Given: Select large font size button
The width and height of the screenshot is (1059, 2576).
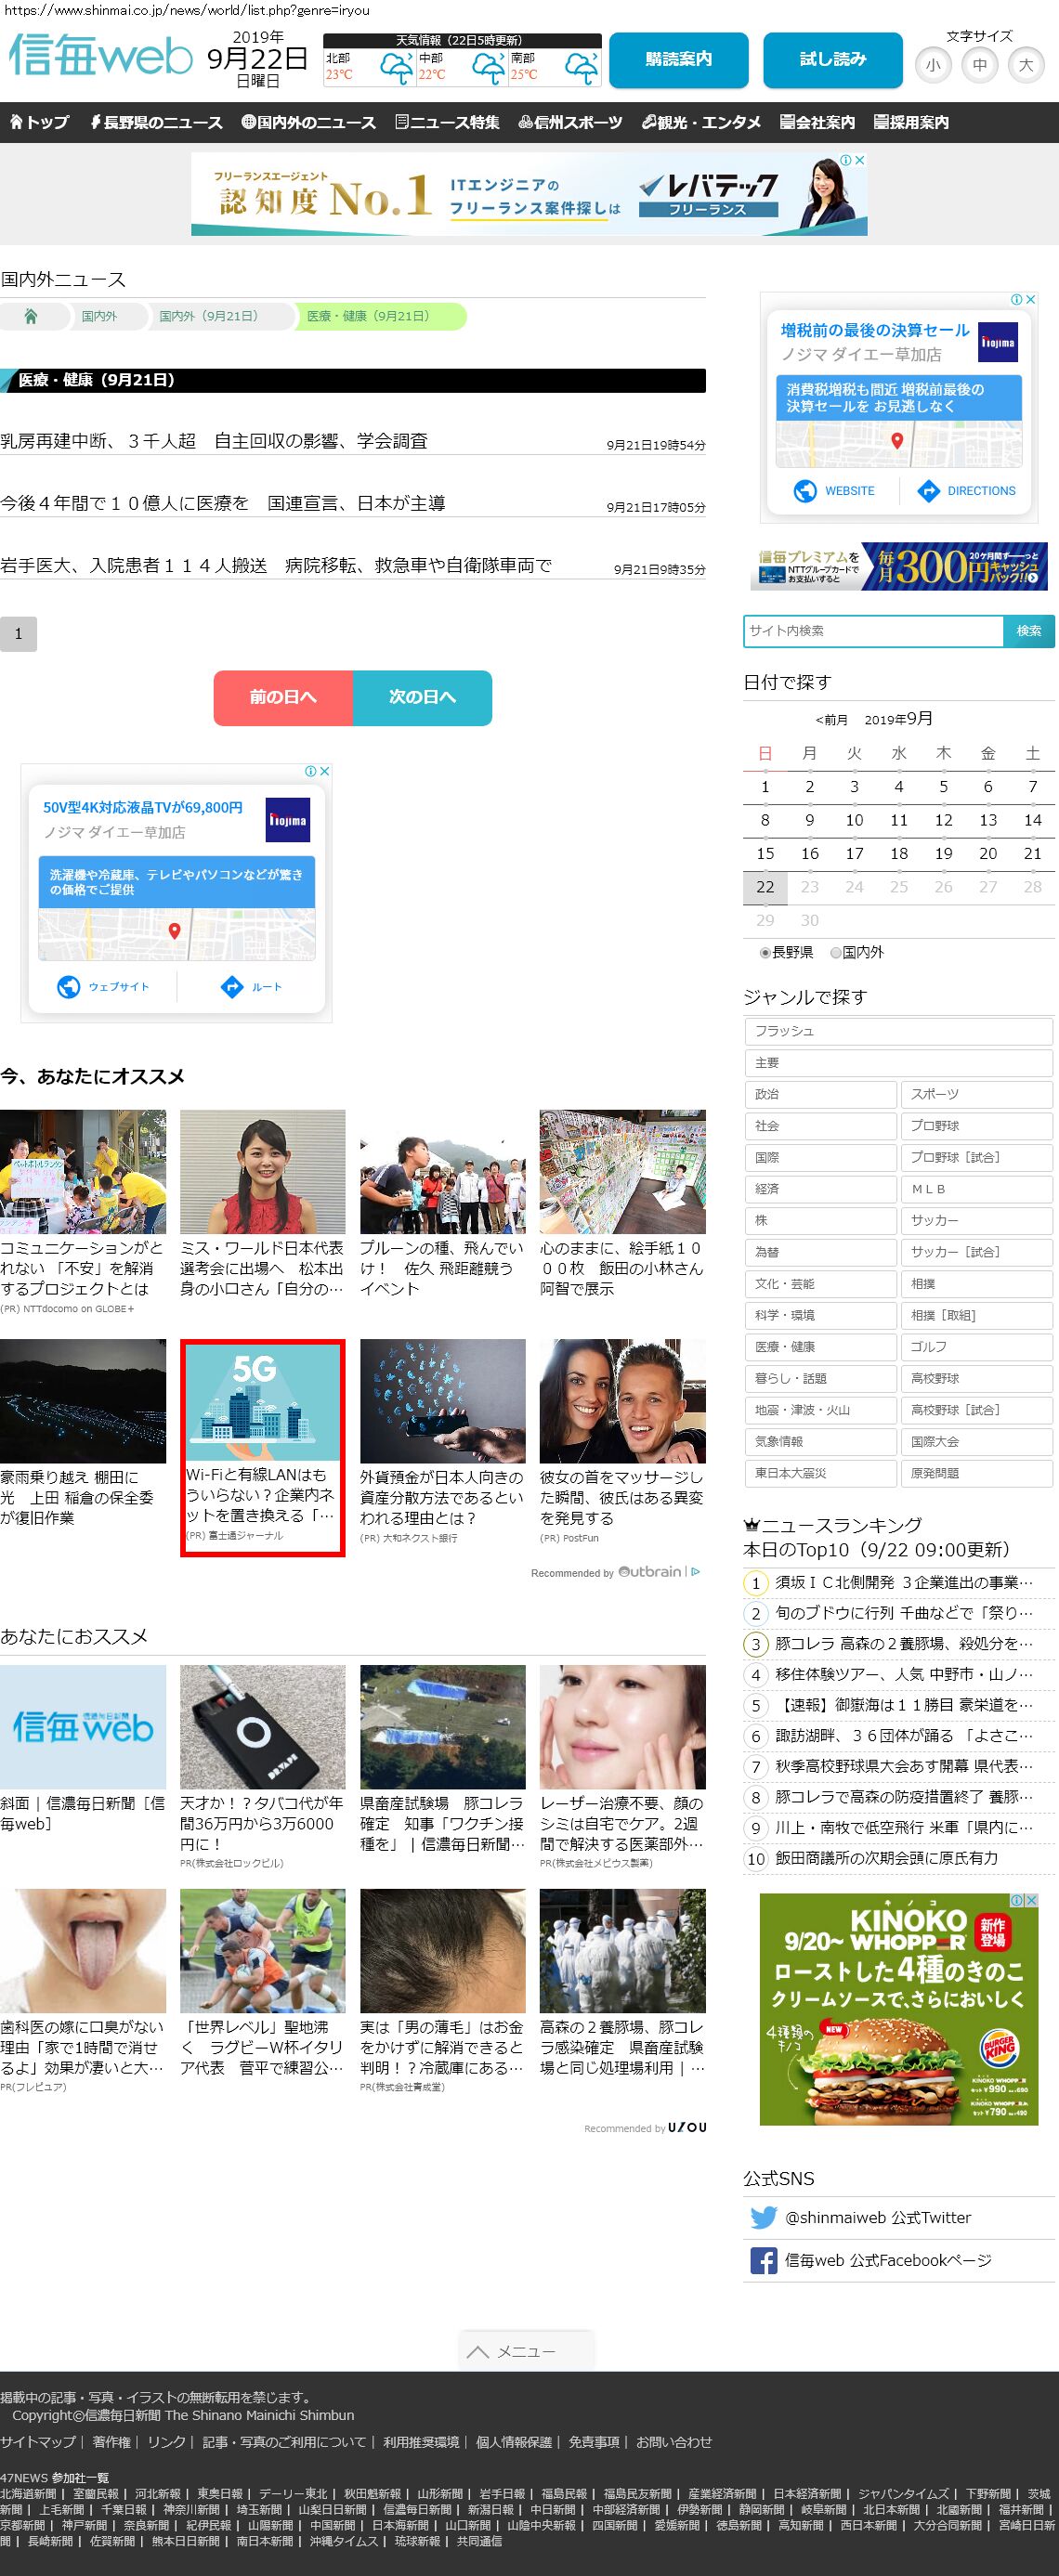Looking at the screenshot, I should [x=1025, y=66].
